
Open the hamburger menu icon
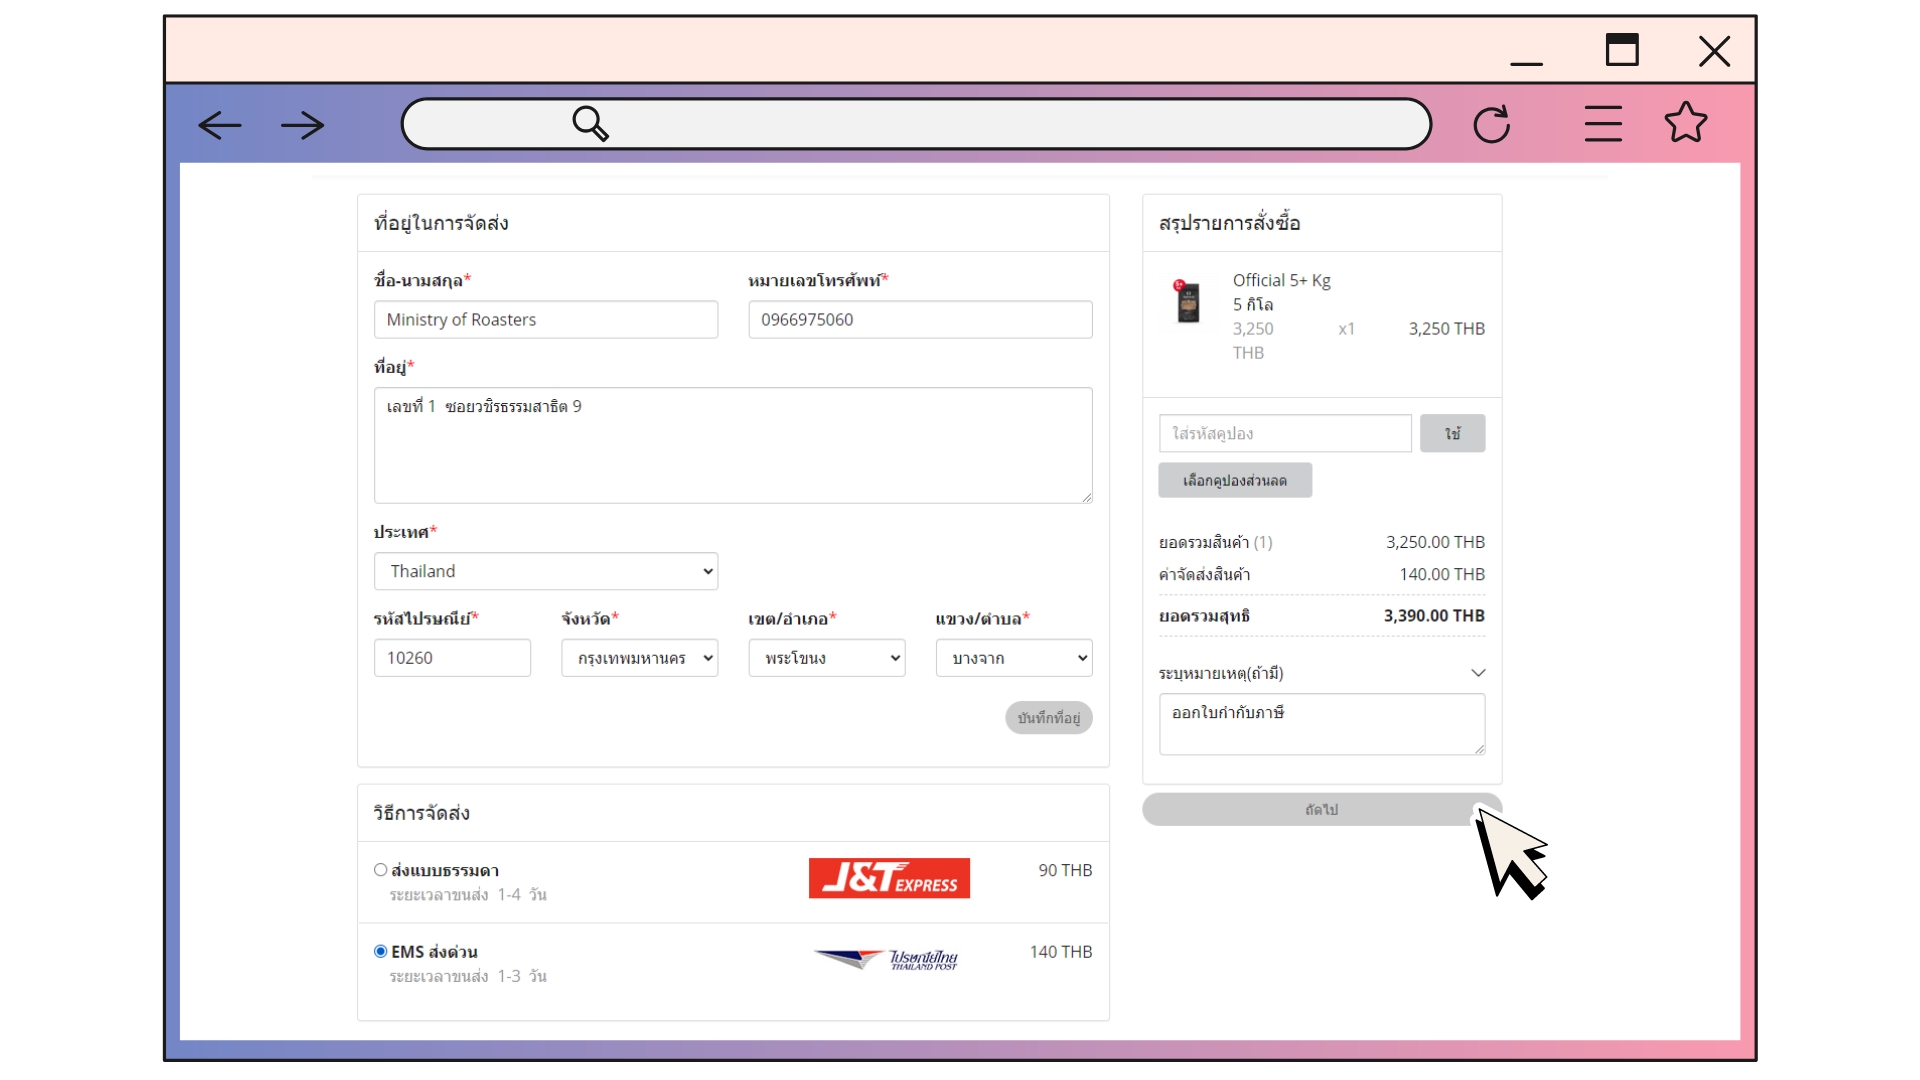(x=1602, y=124)
